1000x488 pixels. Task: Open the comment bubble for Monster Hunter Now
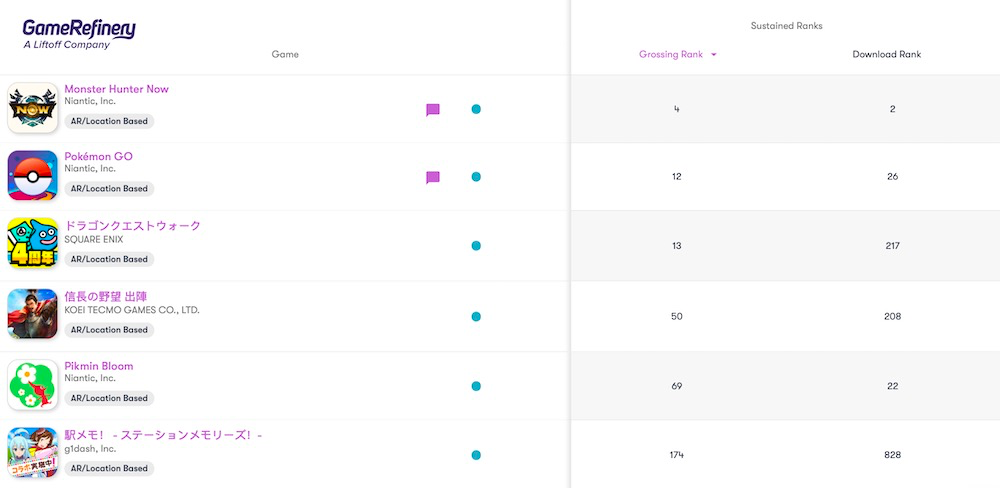point(433,110)
